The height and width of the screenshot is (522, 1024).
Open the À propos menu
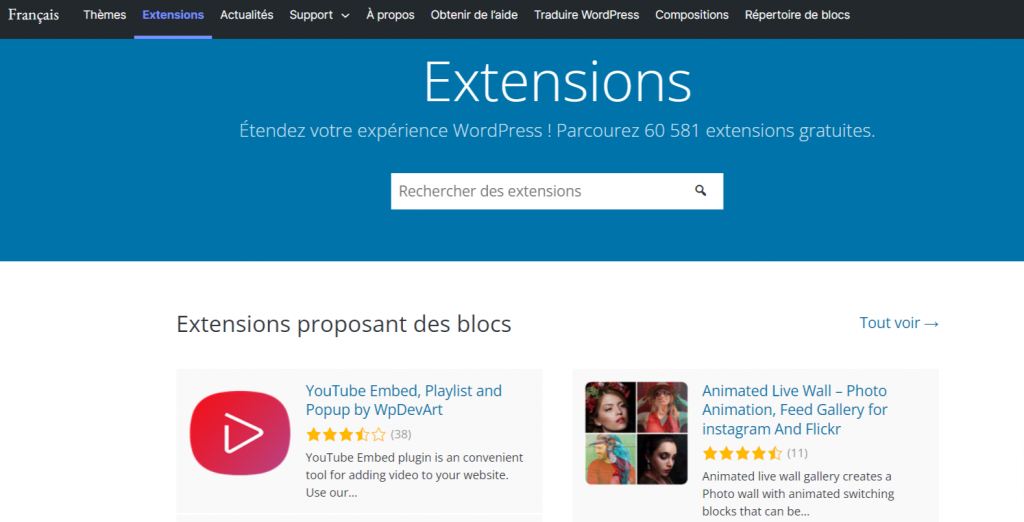[390, 15]
